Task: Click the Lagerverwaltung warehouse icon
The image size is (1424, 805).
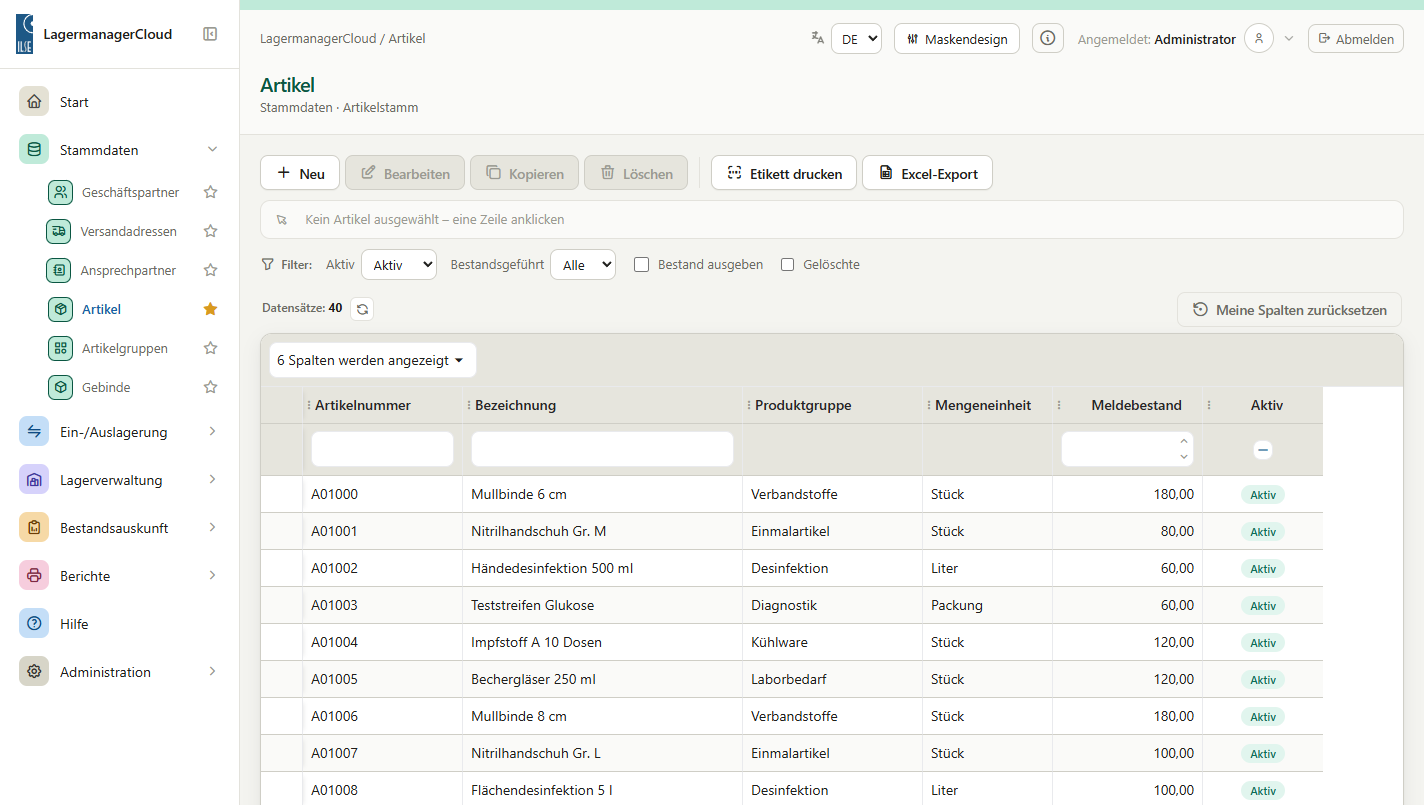Action: point(34,480)
